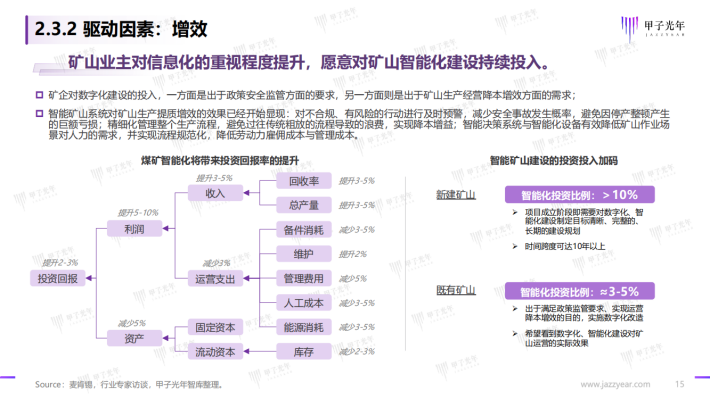This screenshot has height=399, width=710.
Task: Click the 智能化投资比例 ≈3-5% banner
Action: click(580, 291)
